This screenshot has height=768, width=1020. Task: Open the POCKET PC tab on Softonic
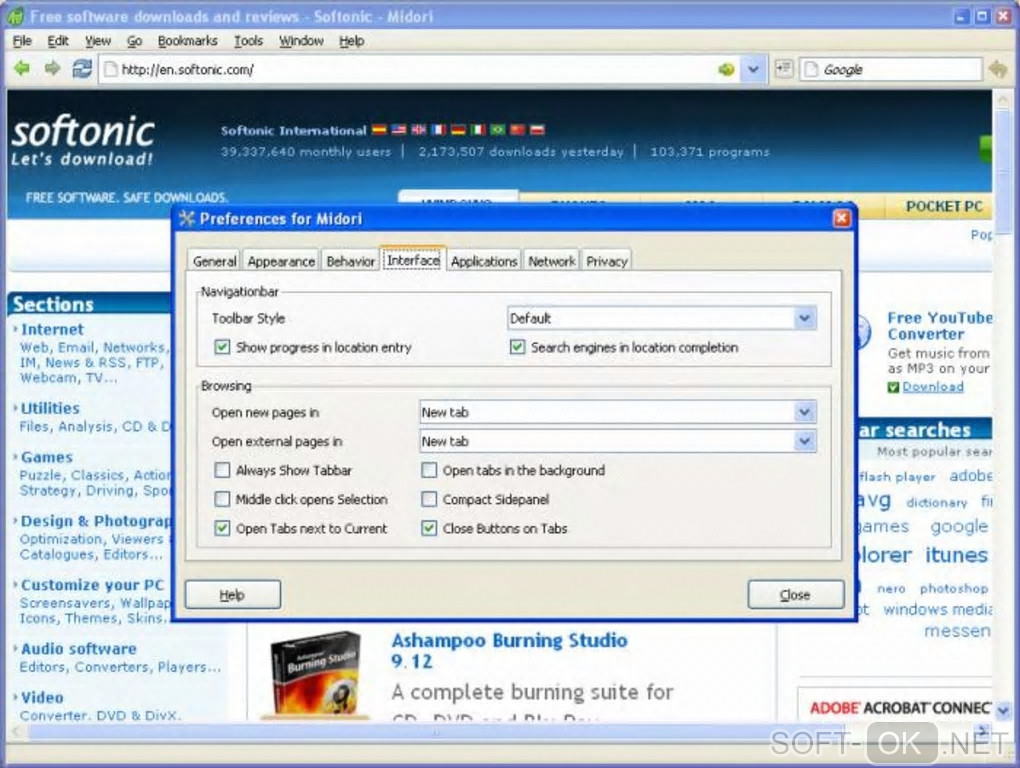(x=944, y=207)
